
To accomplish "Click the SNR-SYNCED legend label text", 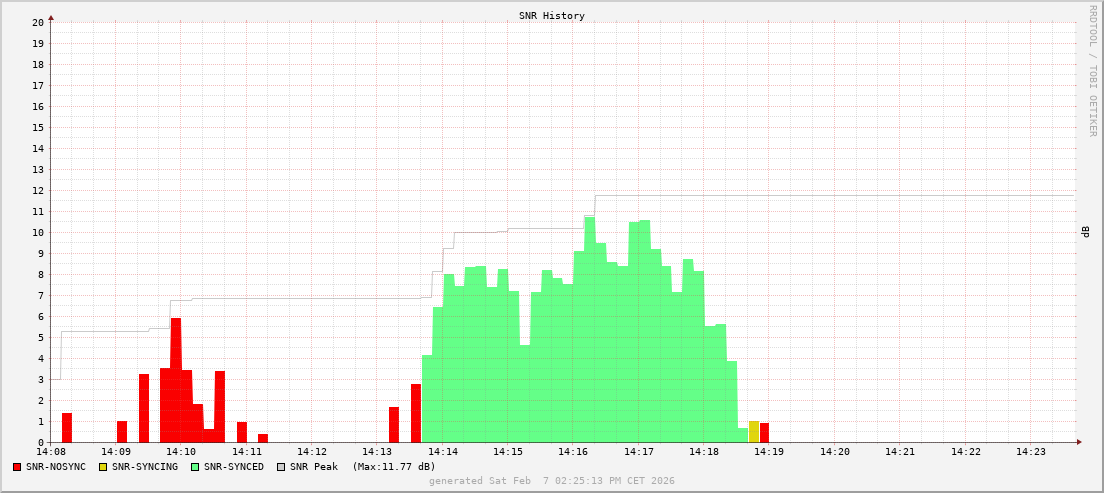I will 234,467.
